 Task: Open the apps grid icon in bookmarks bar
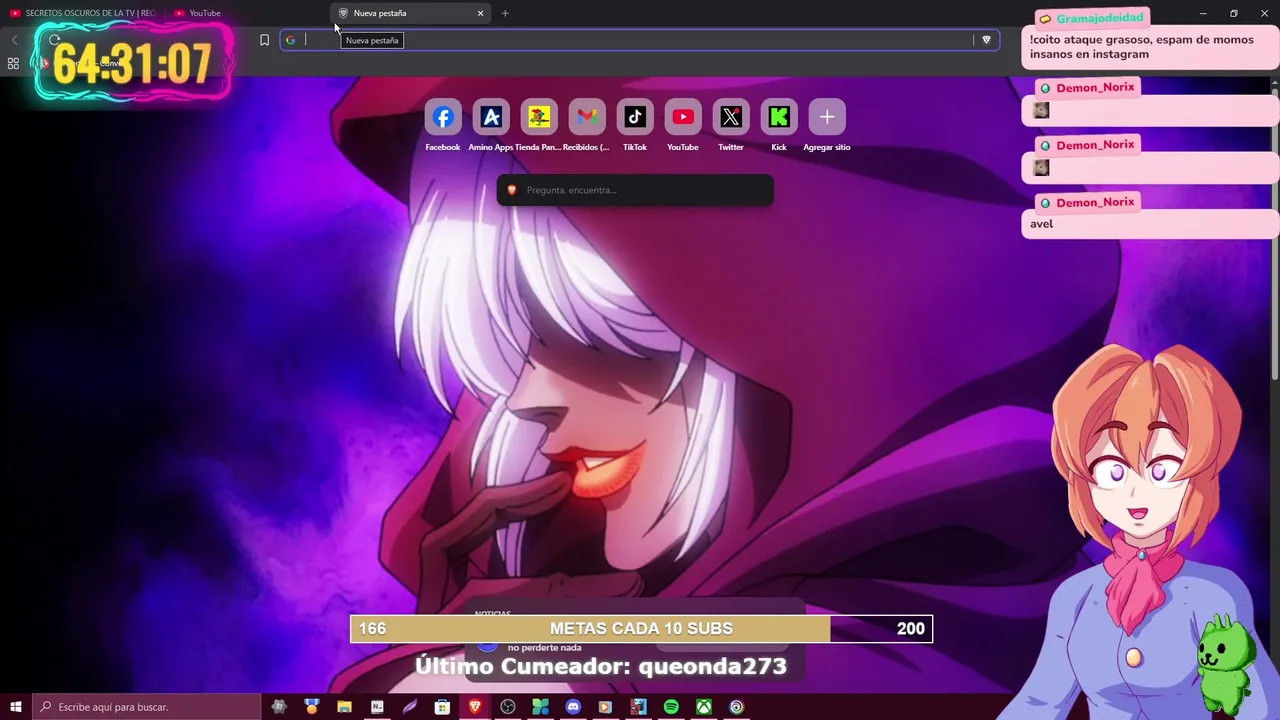pyautogui.click(x=13, y=63)
